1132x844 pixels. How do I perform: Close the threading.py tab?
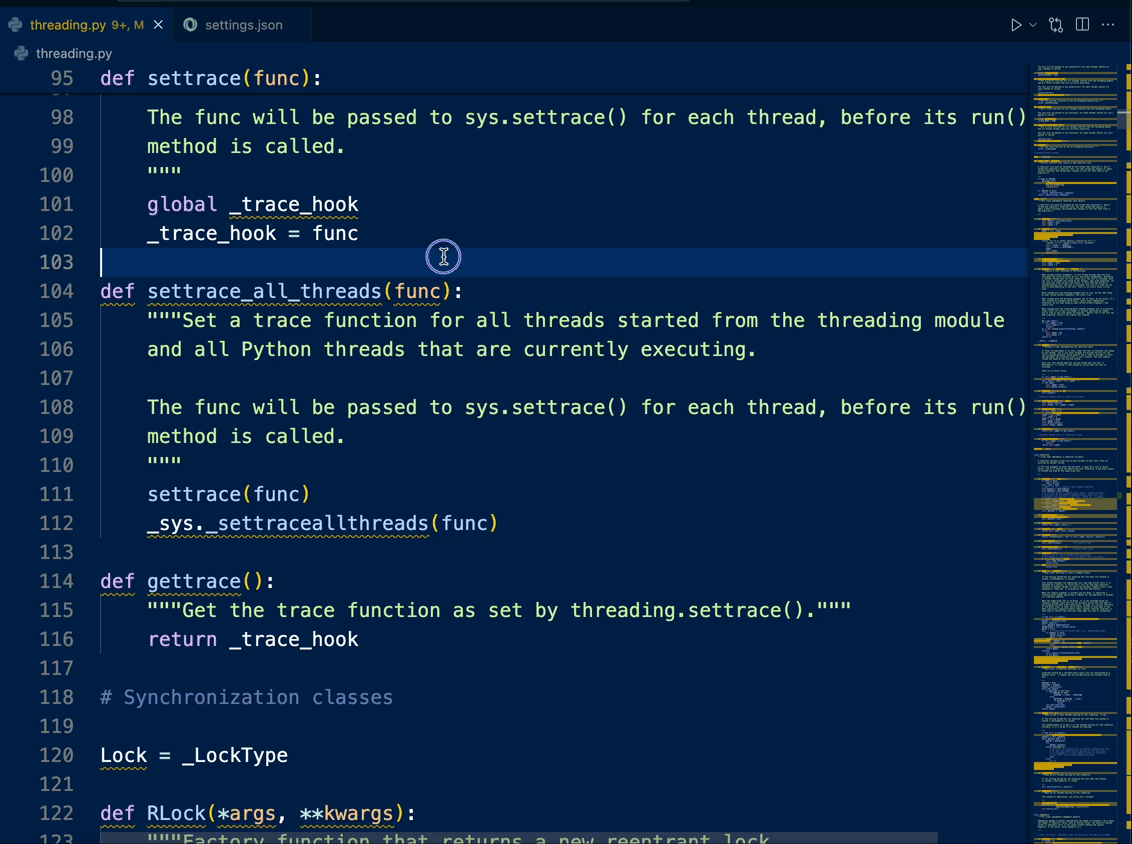pos(158,25)
